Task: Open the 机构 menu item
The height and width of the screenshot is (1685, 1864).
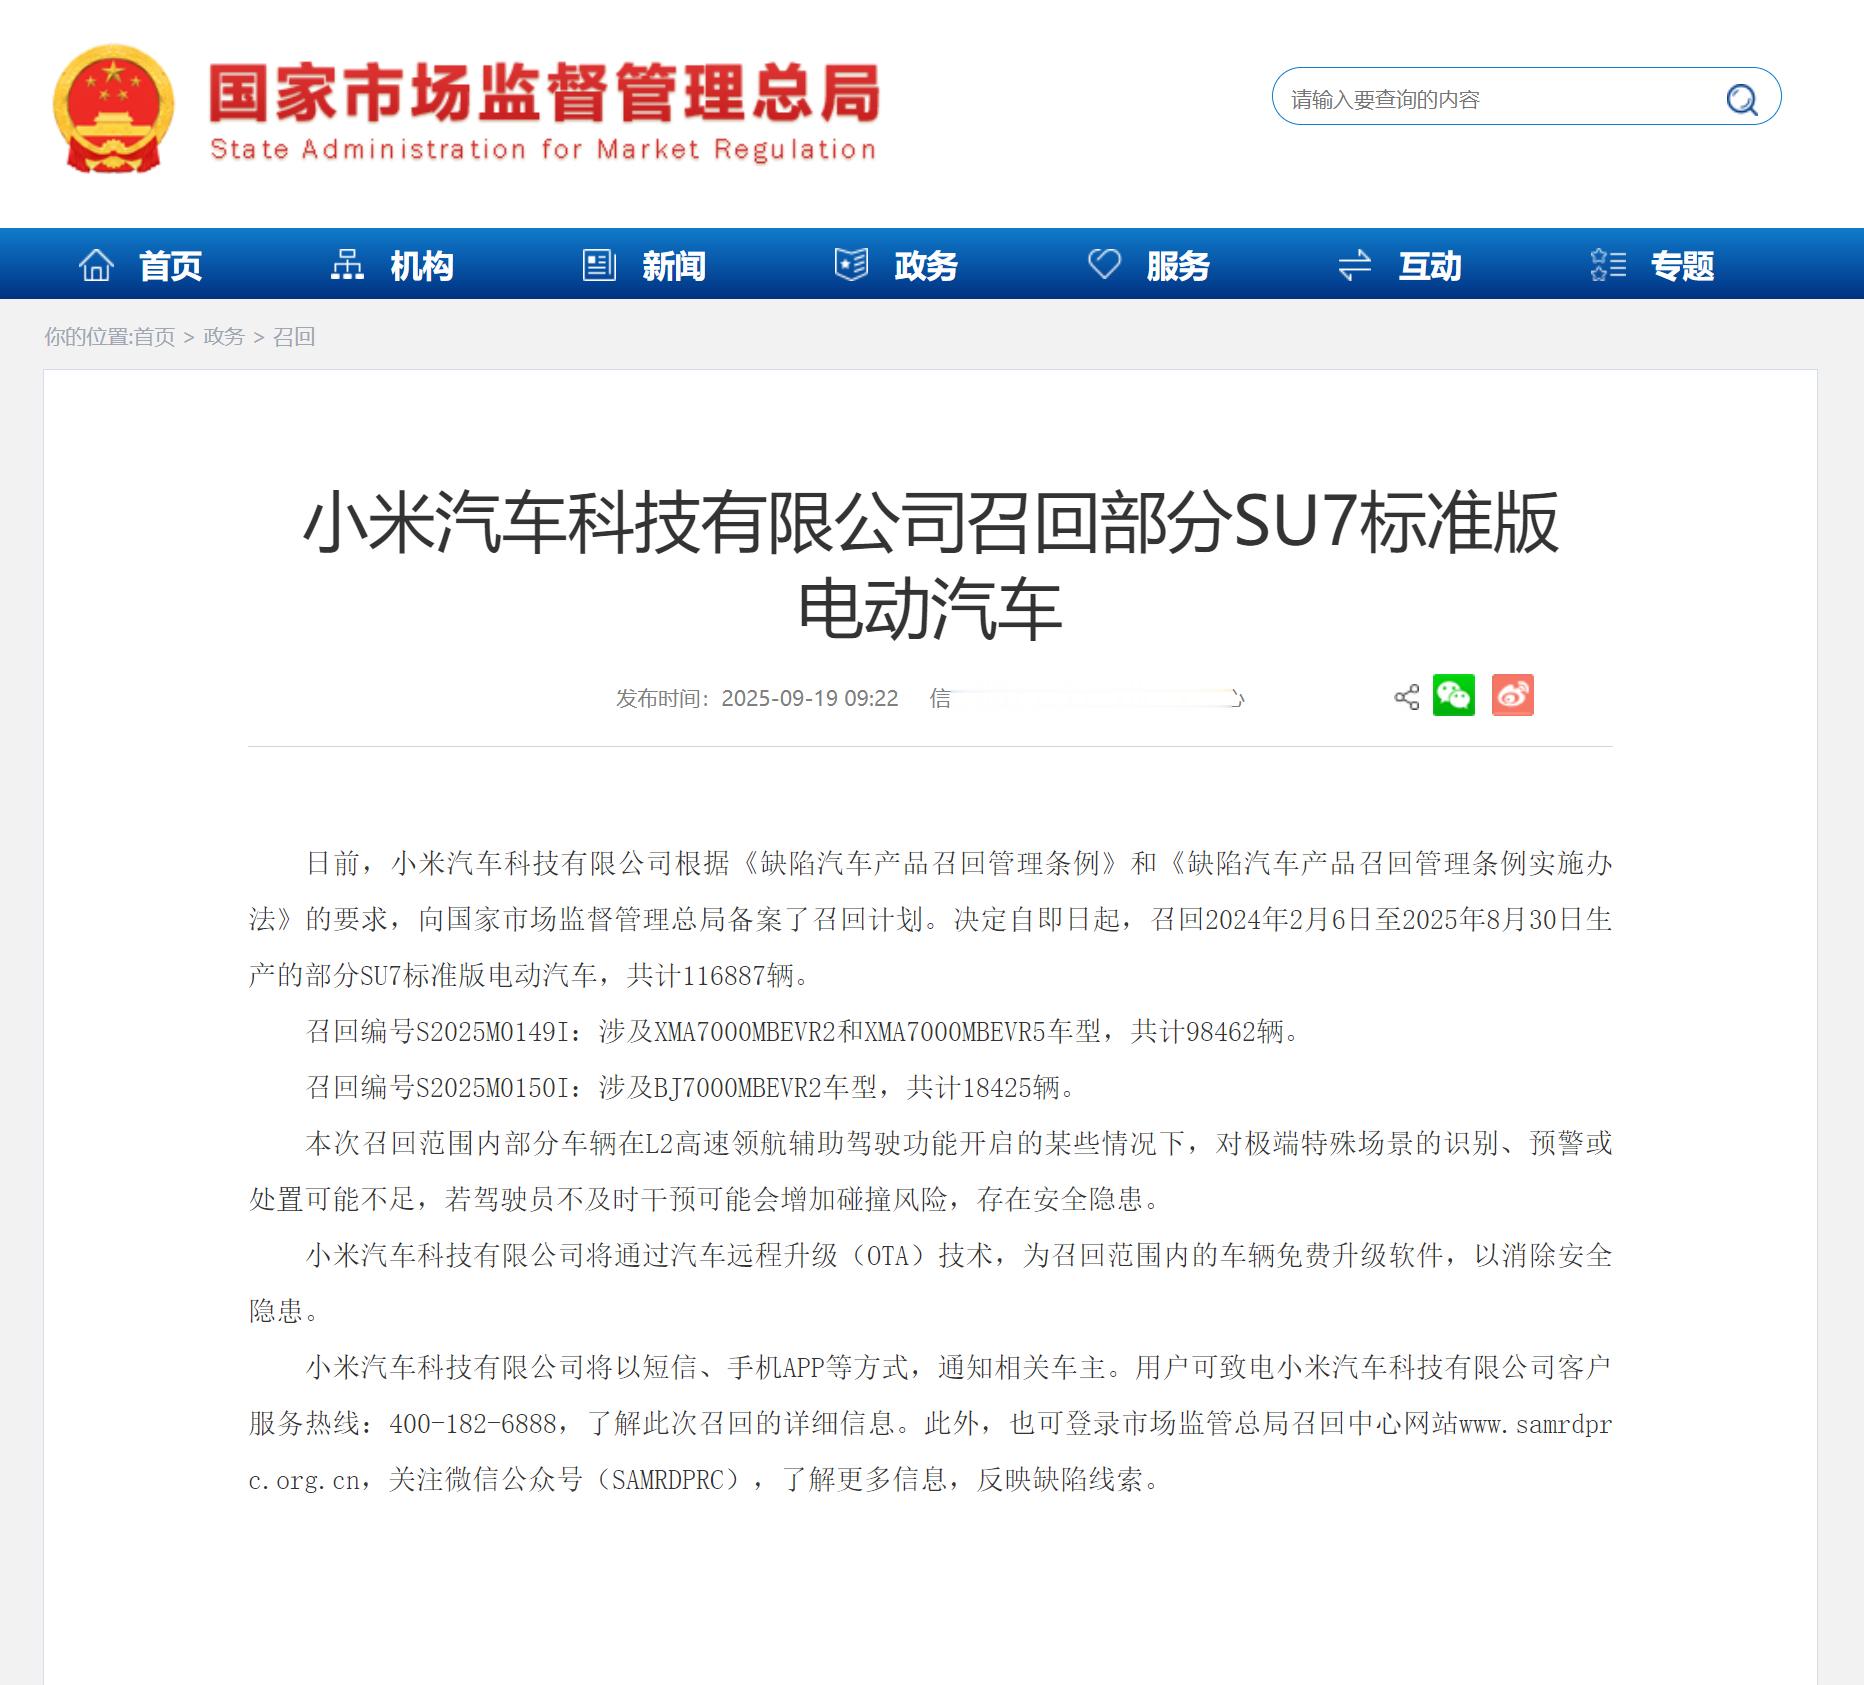Action: (x=422, y=266)
